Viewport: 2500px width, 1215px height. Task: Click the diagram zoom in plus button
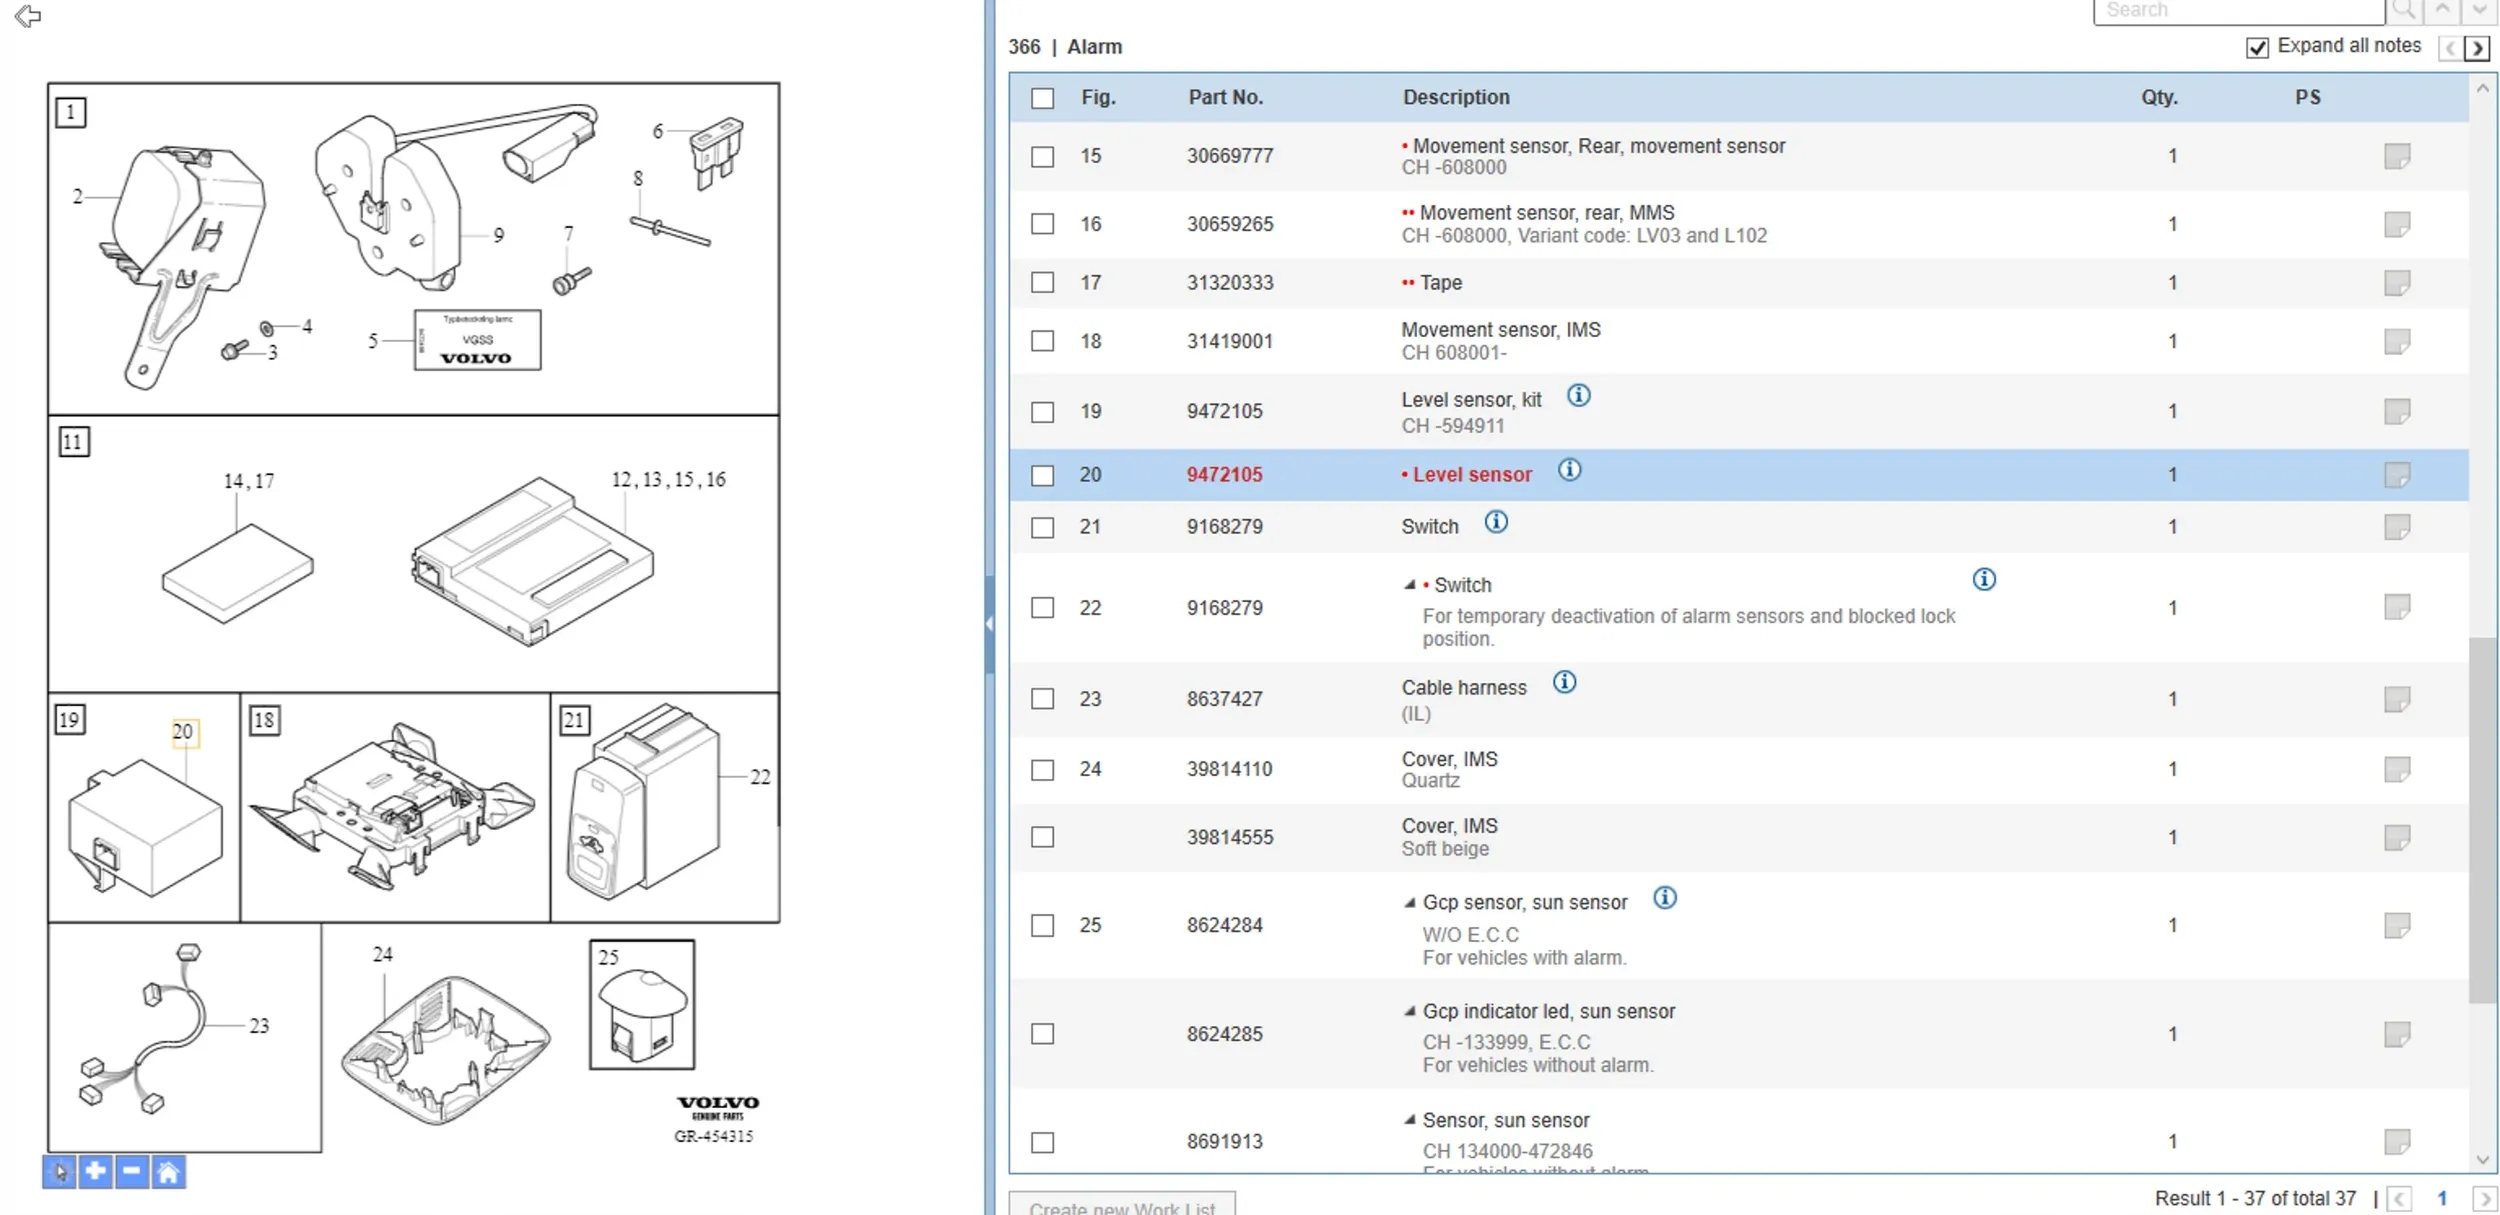click(95, 1171)
